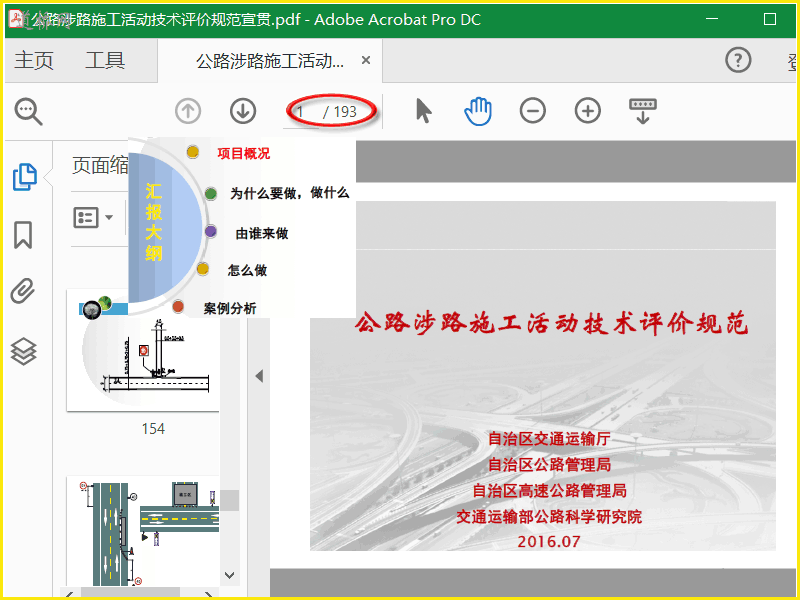Screen dimensions: 800x600
Task: Select the arrow selection tool
Action: 423,111
